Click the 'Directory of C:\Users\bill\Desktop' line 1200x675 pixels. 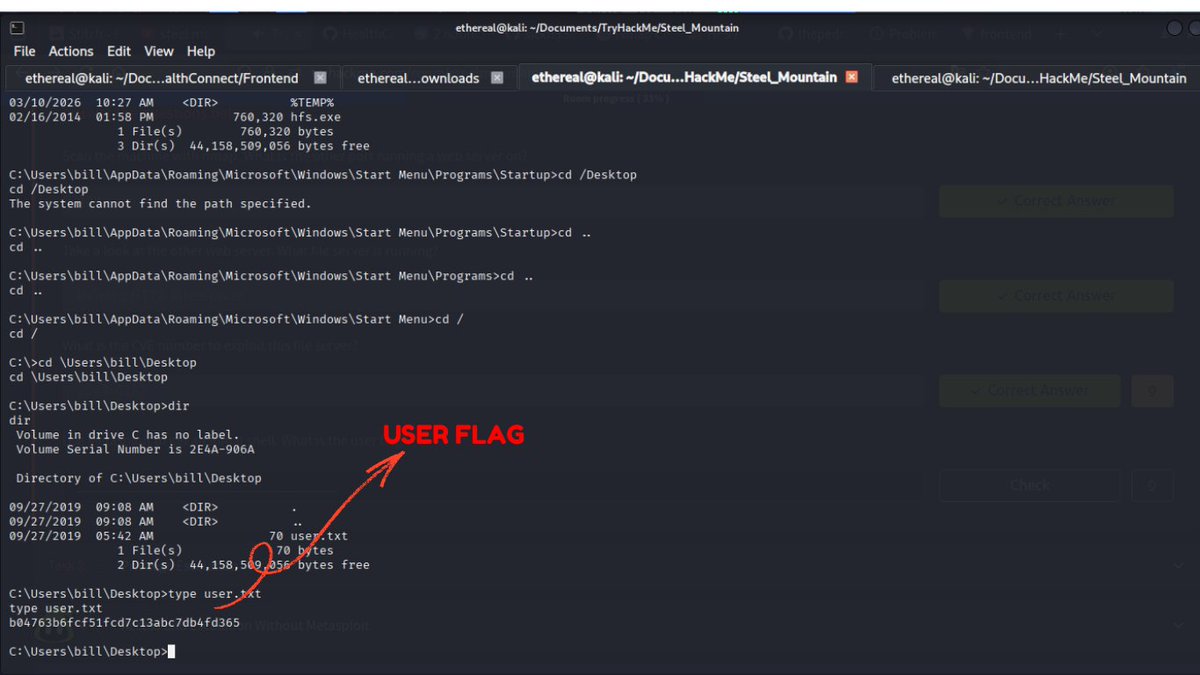(139, 479)
